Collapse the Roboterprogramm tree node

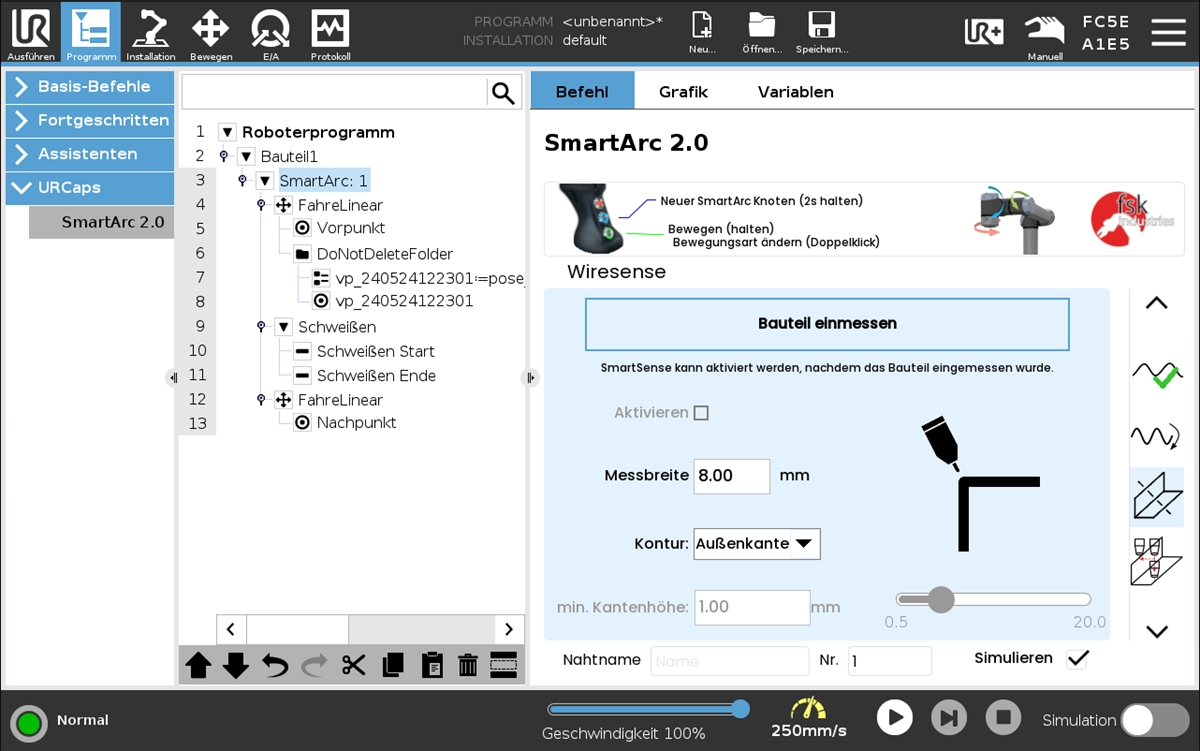coord(227,132)
